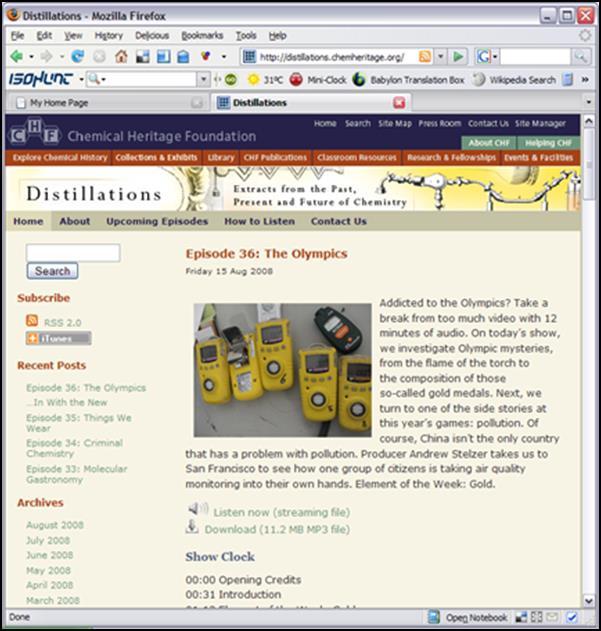Click inside the sidebar search text field
This screenshot has height=631, width=601.
(73, 253)
